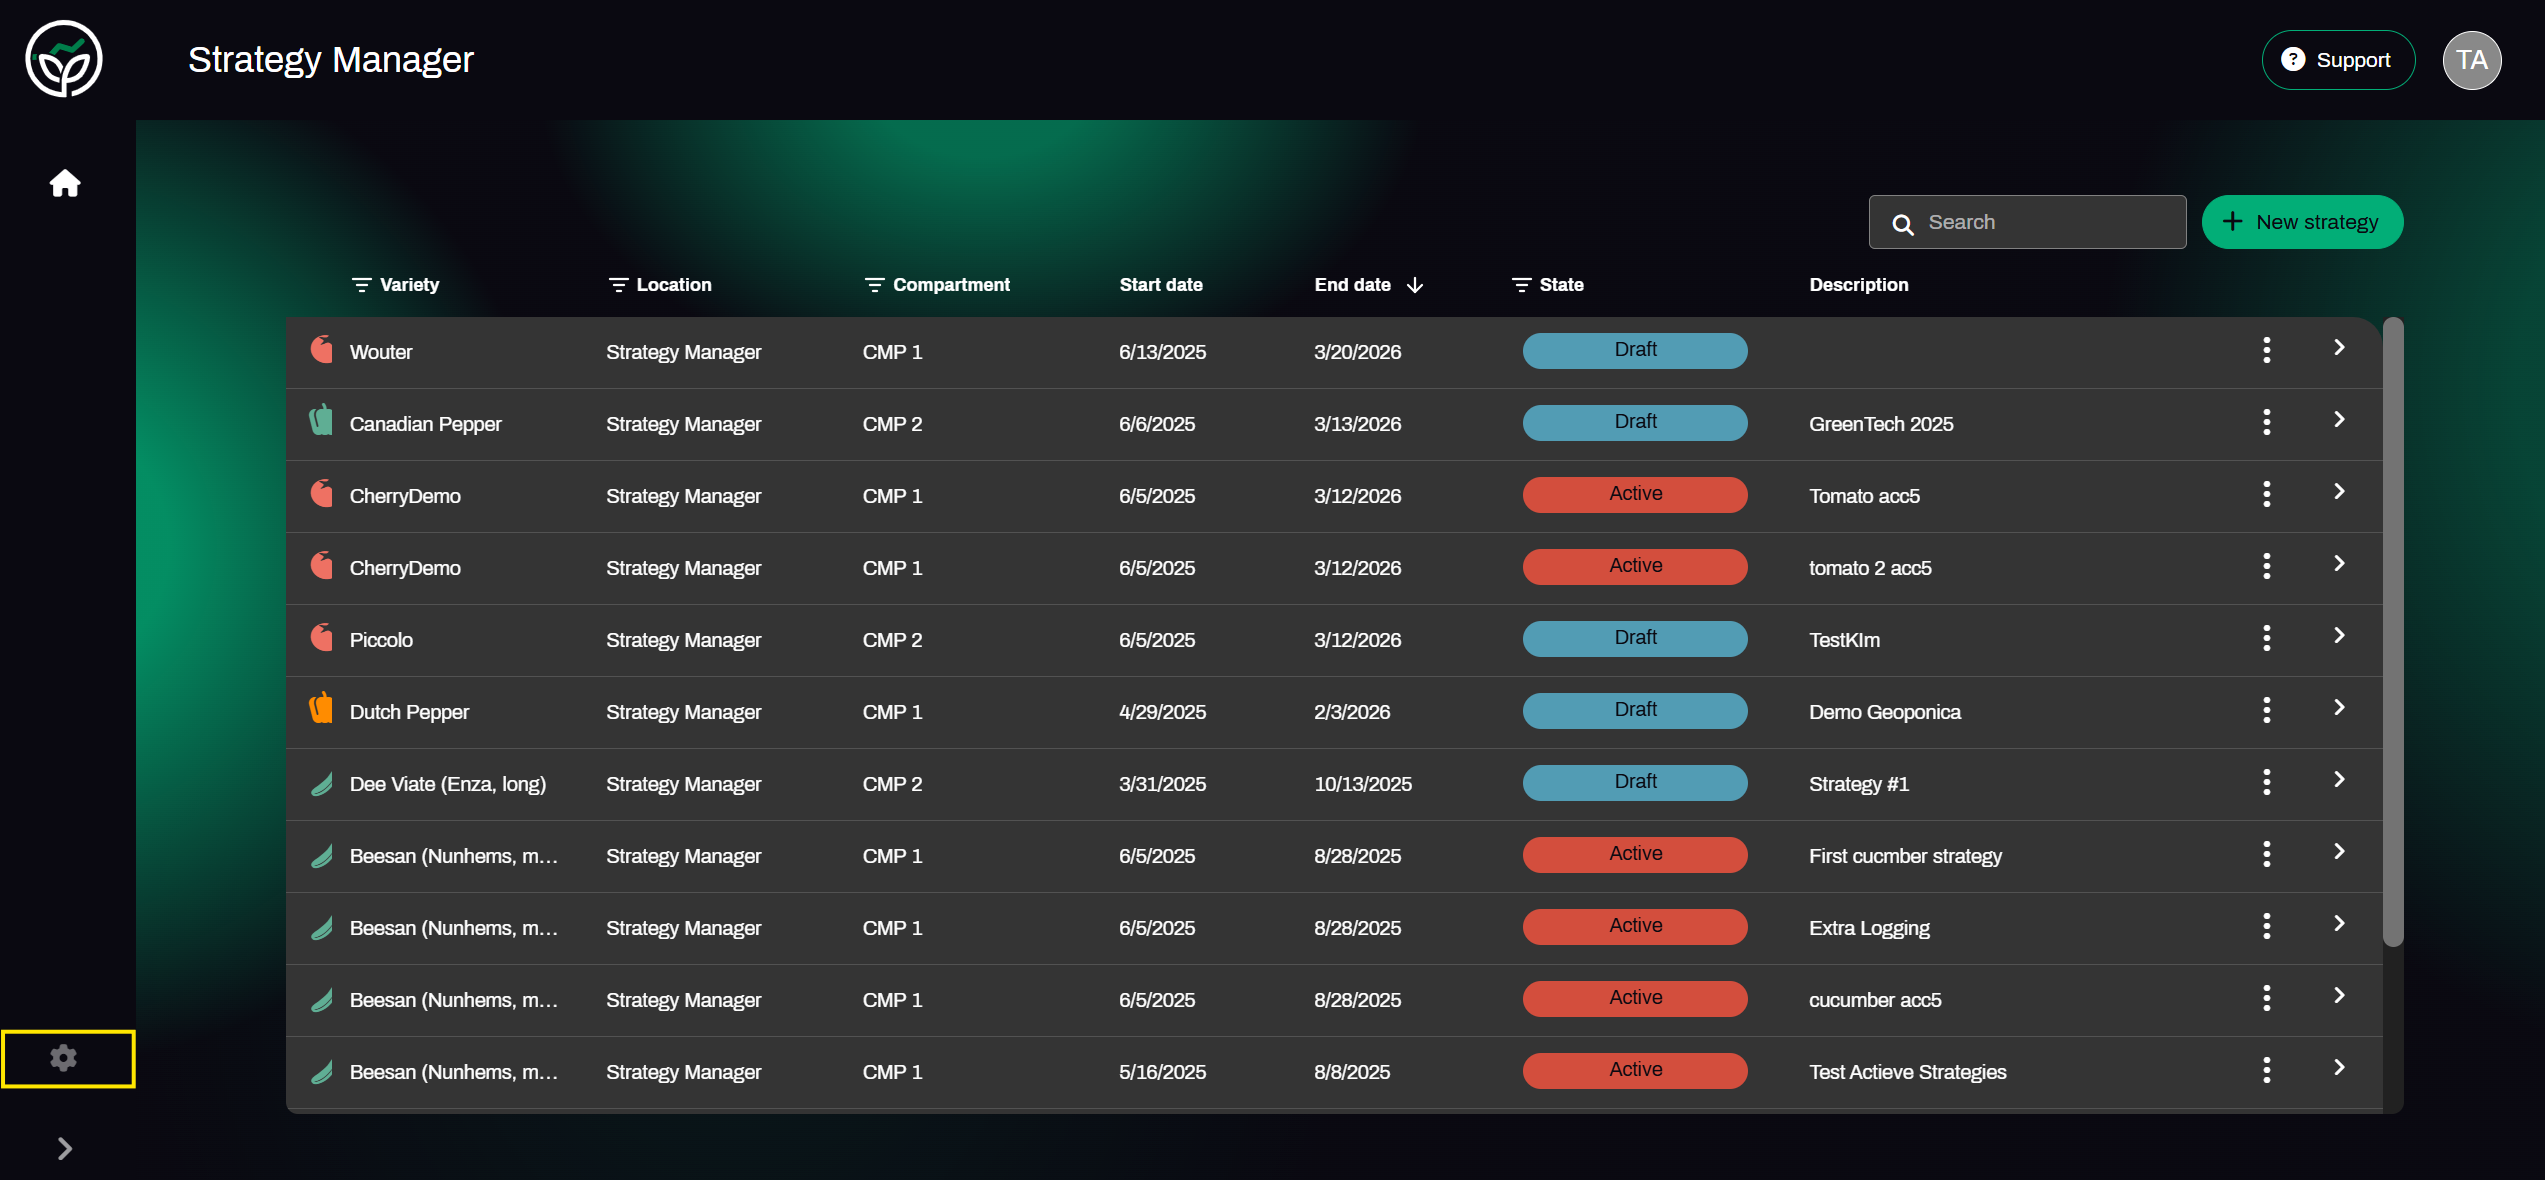2545x1180 pixels.
Task: Click the TA user avatar
Action: [2471, 60]
